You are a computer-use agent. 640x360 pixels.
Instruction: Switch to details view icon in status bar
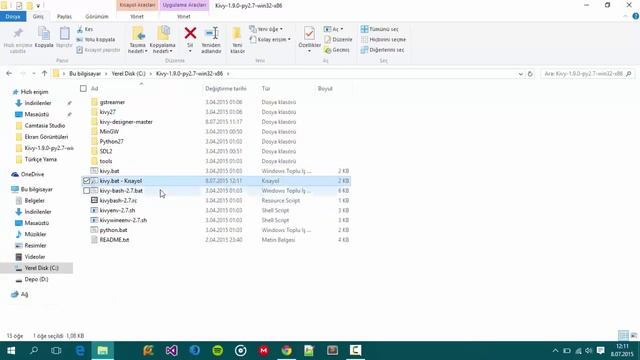click(x=623, y=336)
